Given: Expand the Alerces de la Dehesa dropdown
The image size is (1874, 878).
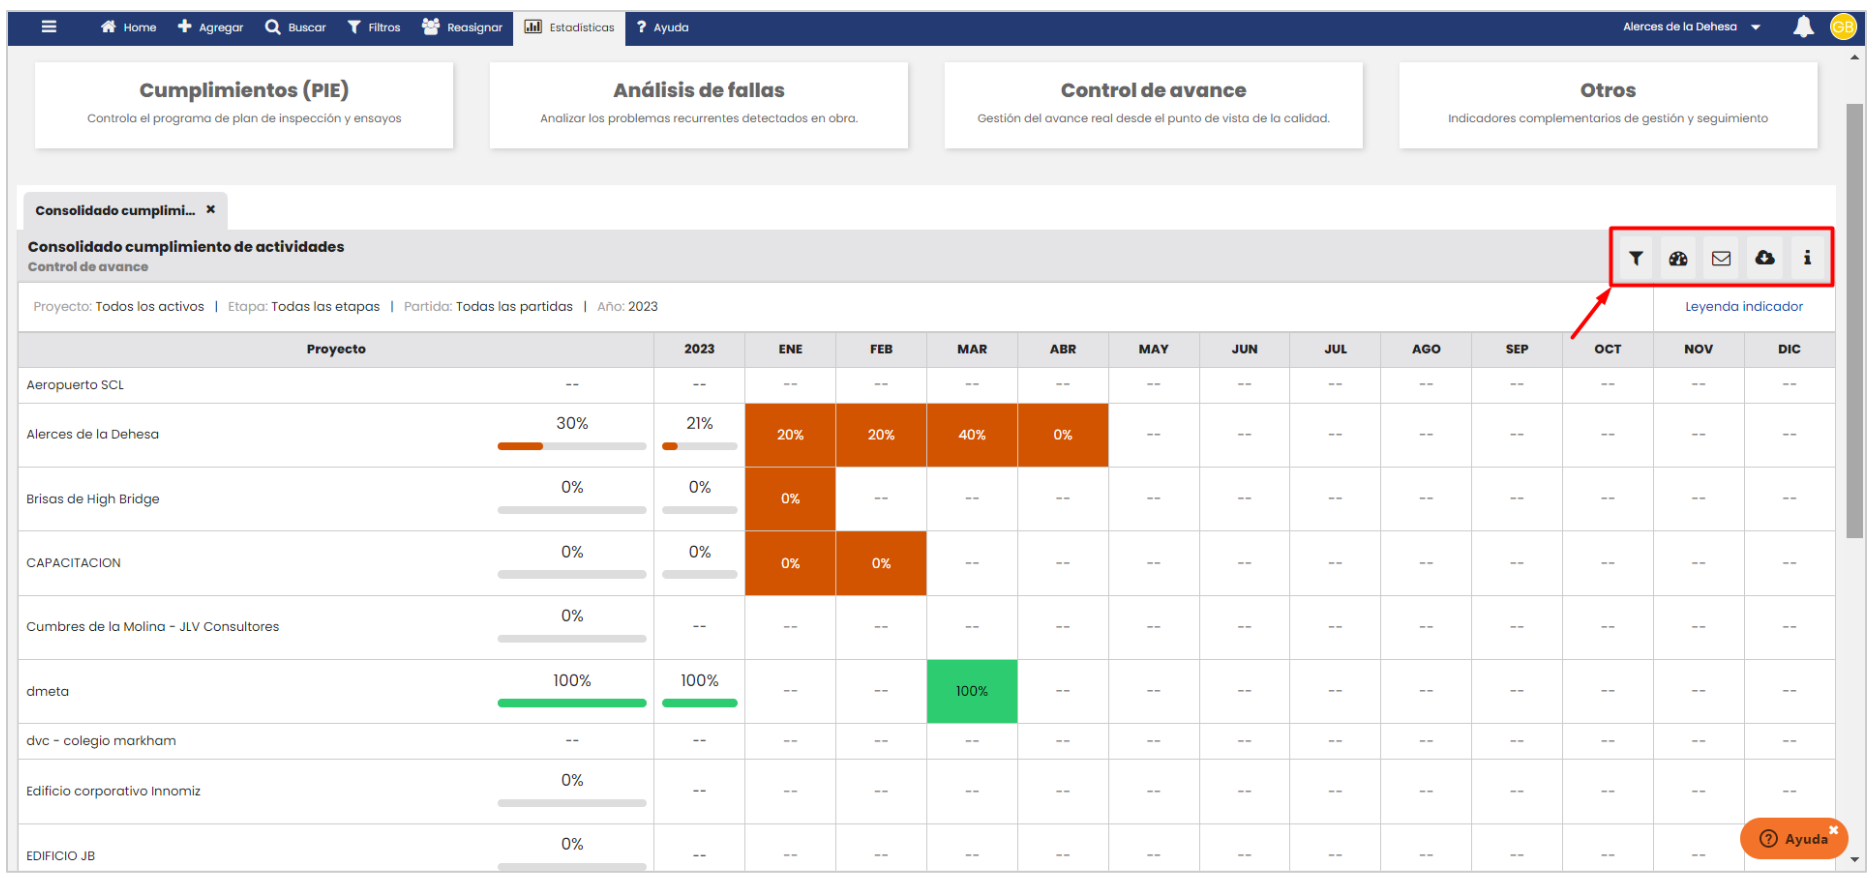Looking at the screenshot, I should pyautogui.click(x=1755, y=27).
